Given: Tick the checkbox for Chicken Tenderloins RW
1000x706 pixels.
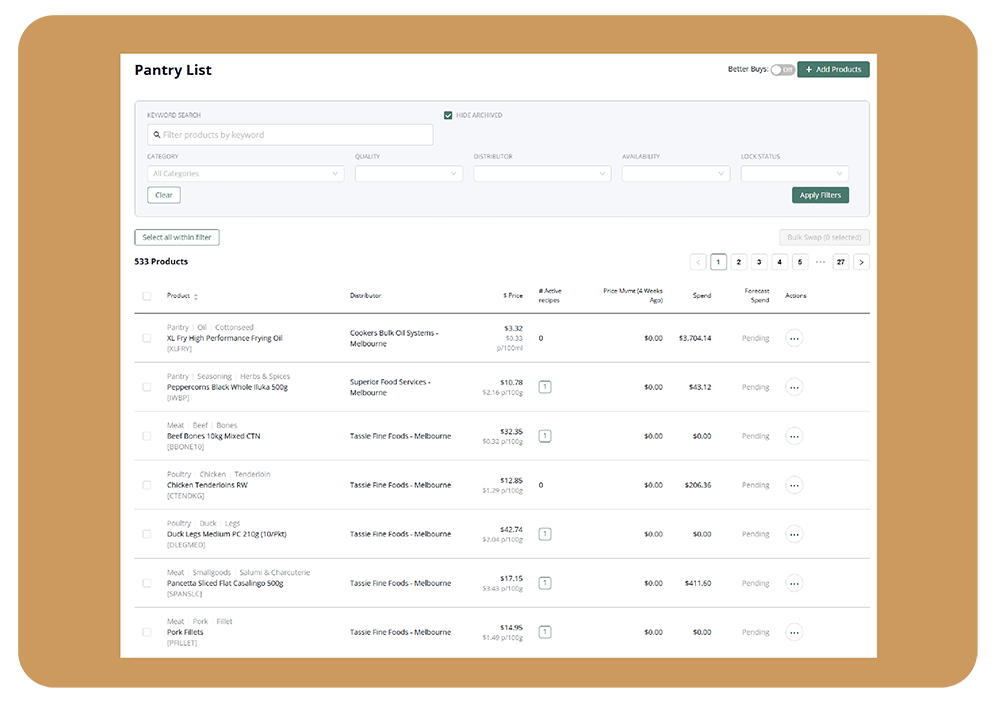Looking at the screenshot, I should click(x=147, y=485).
